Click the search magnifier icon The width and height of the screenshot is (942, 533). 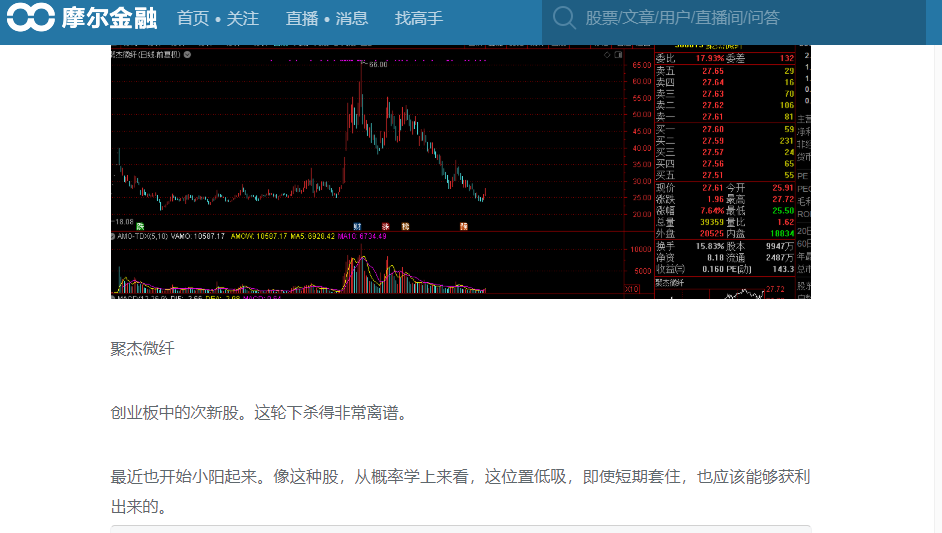(x=564, y=17)
